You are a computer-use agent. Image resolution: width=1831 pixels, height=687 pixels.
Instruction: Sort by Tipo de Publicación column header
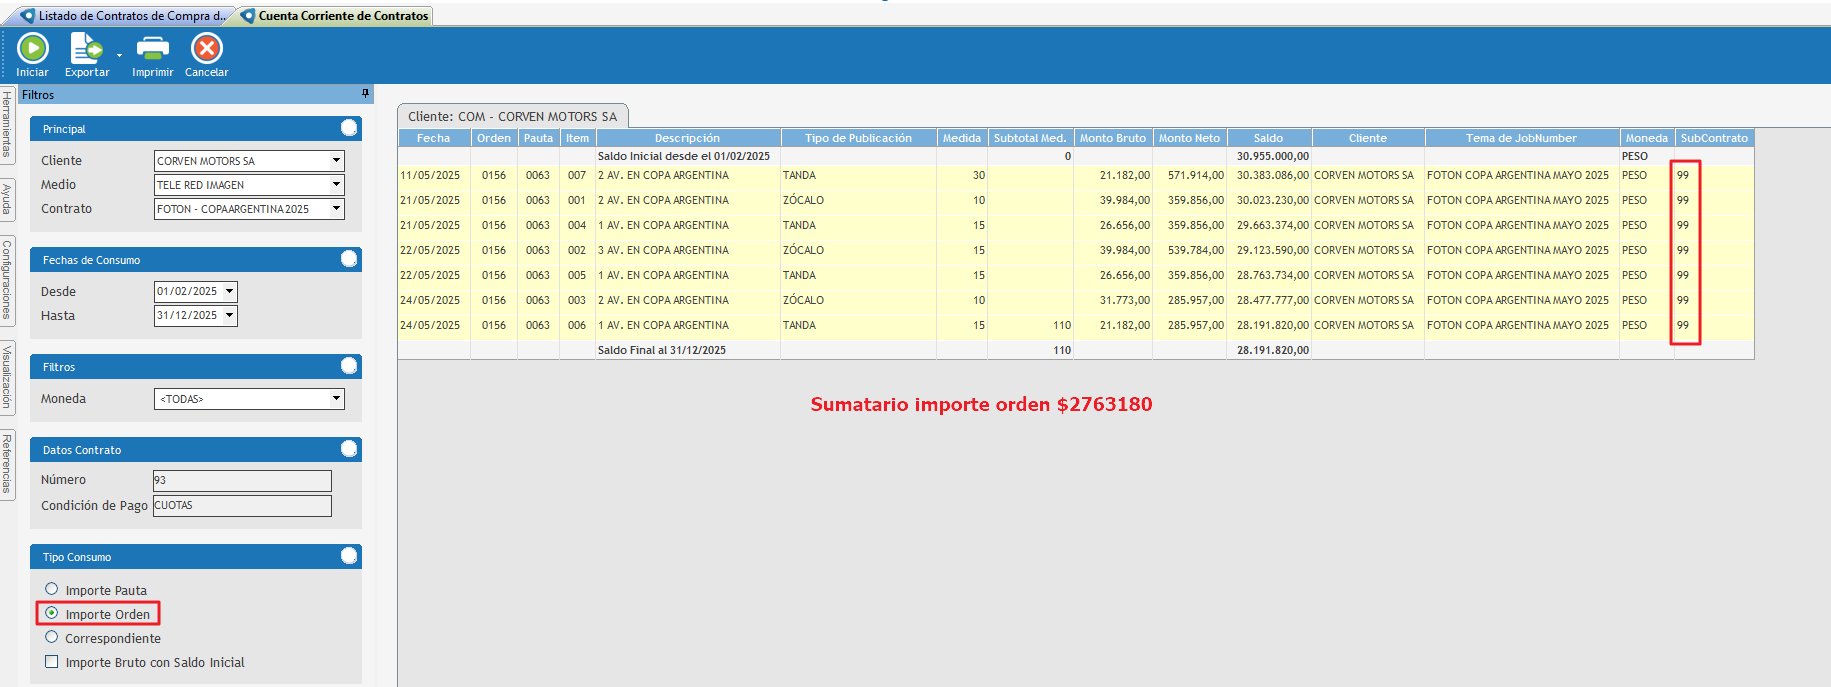point(858,138)
